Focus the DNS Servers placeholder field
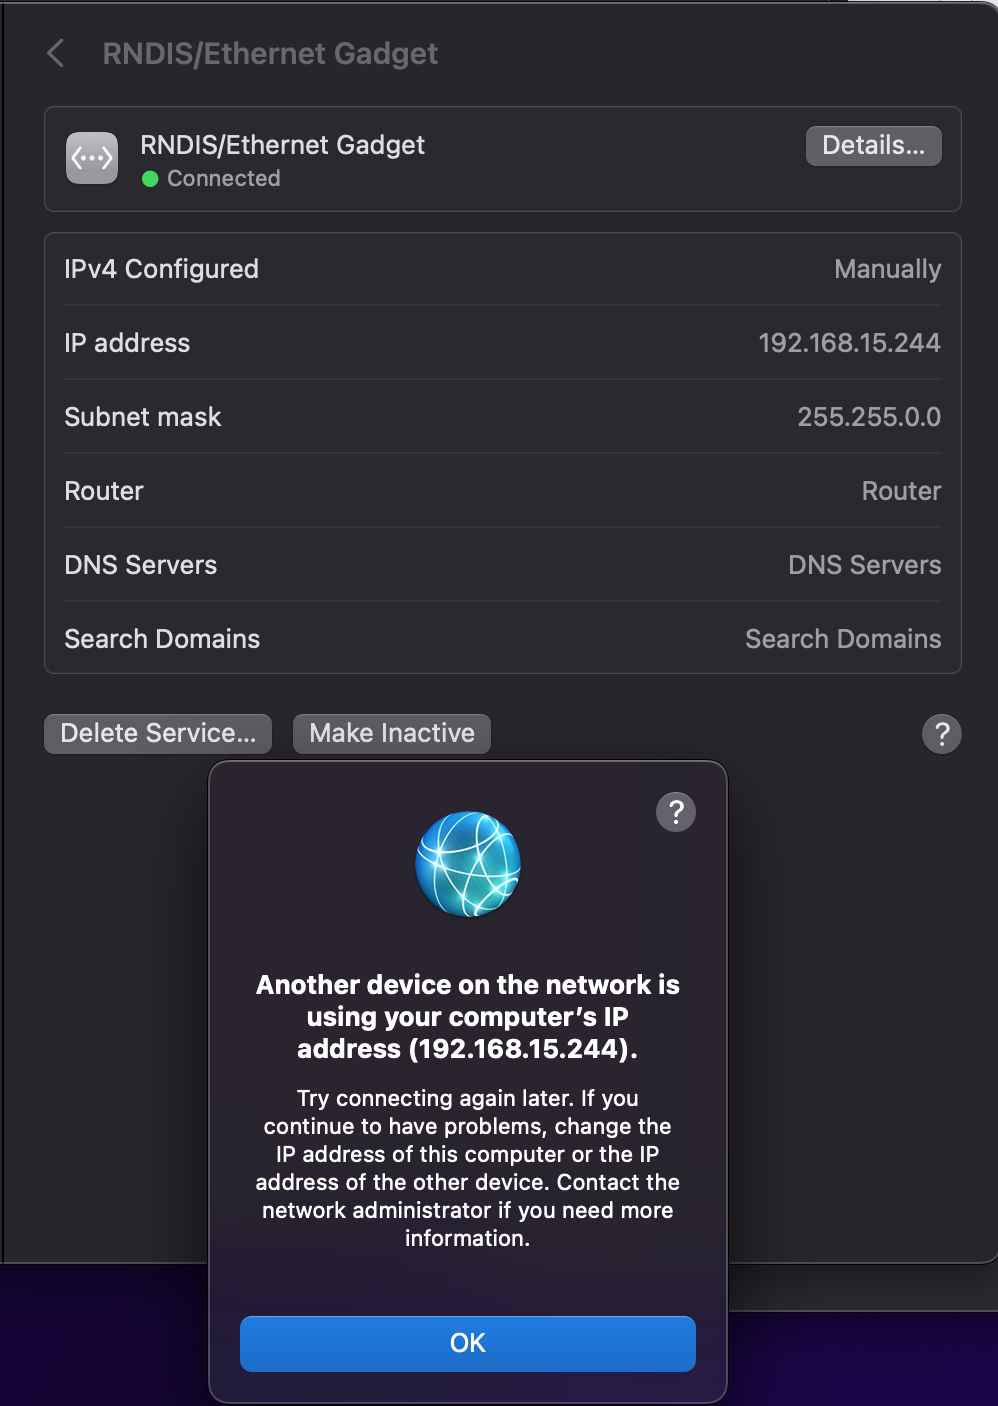Viewport: 998px width, 1406px height. point(864,566)
